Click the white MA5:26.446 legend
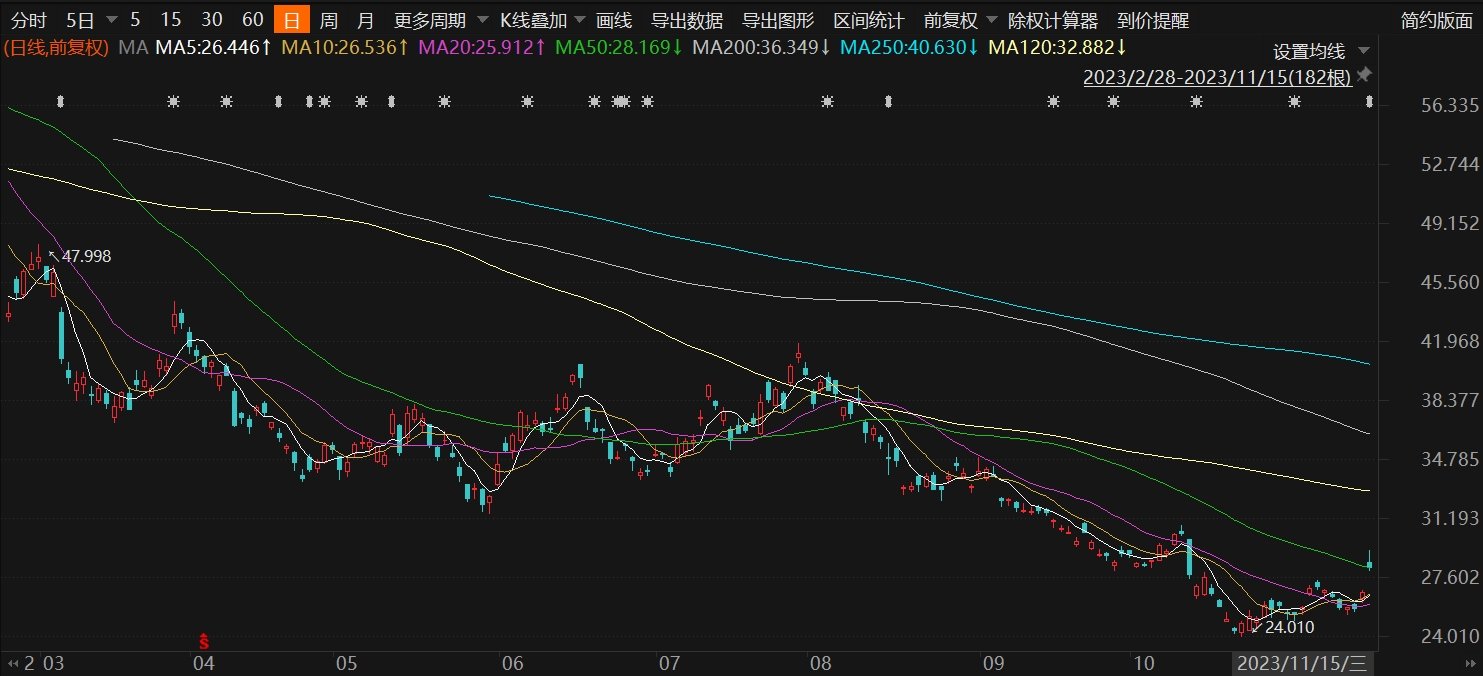 tap(211, 47)
